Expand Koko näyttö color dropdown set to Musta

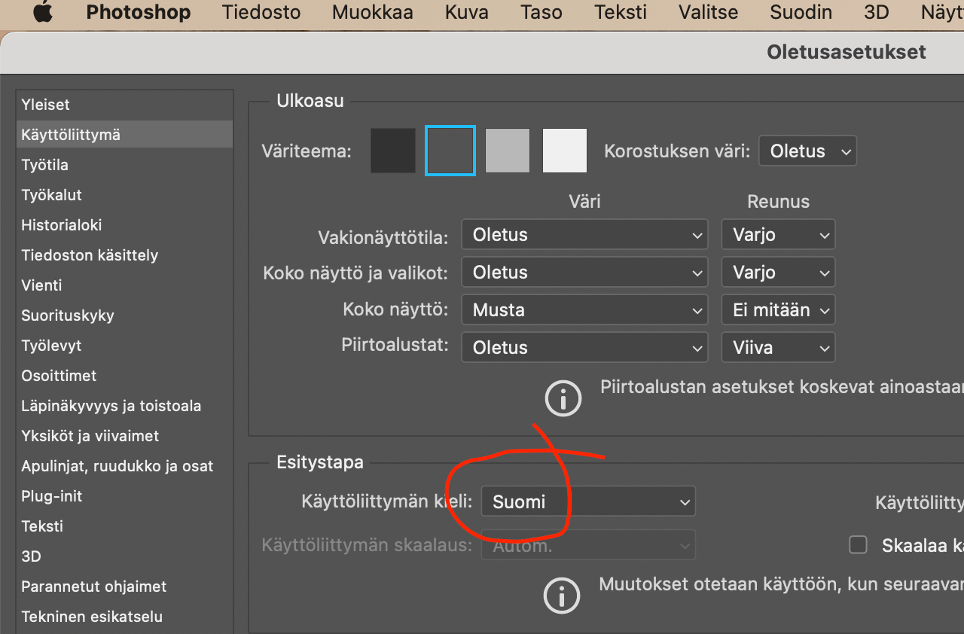coord(585,310)
